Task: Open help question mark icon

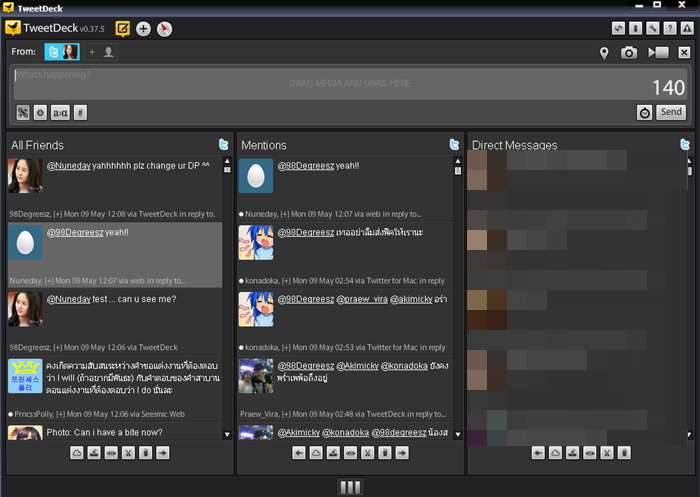Action: pyautogui.click(x=670, y=29)
